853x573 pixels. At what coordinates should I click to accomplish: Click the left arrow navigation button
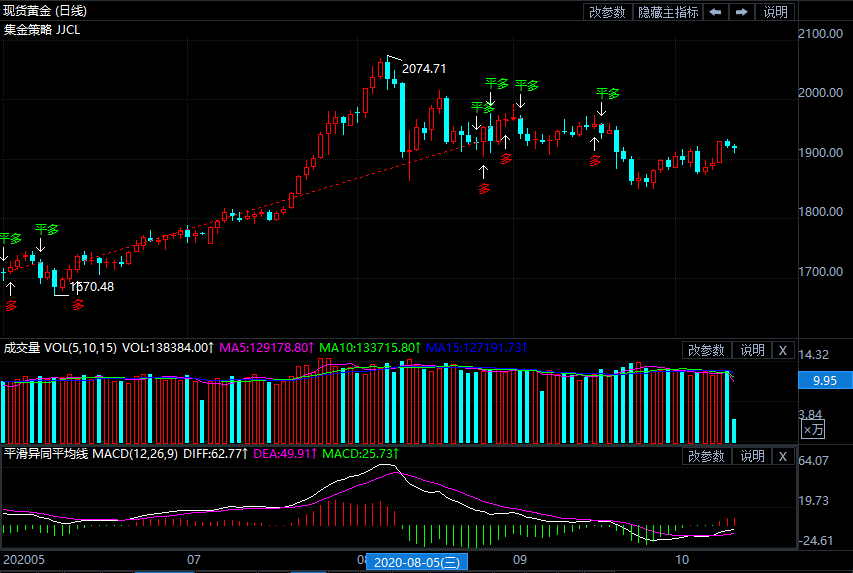(715, 12)
